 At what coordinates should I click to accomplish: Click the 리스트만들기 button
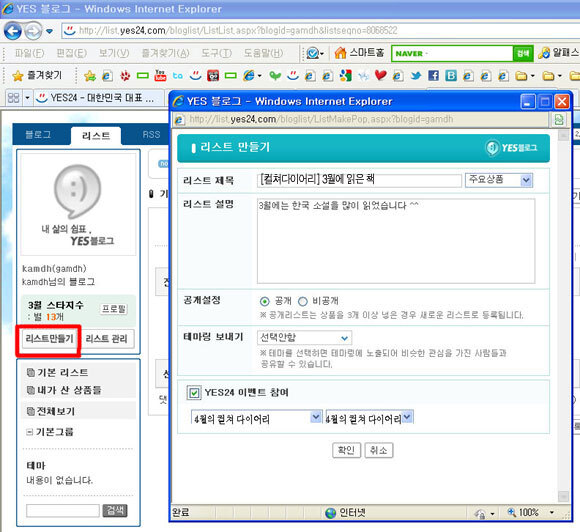49,339
